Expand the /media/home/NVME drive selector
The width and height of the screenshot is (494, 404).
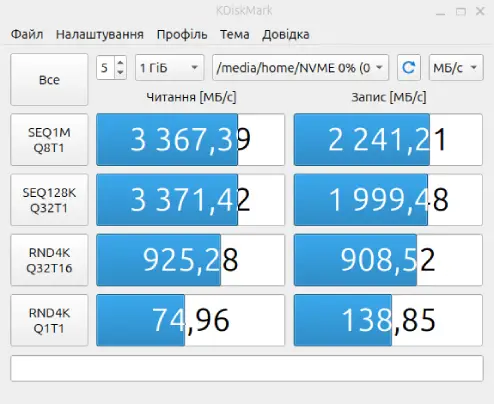coord(300,68)
